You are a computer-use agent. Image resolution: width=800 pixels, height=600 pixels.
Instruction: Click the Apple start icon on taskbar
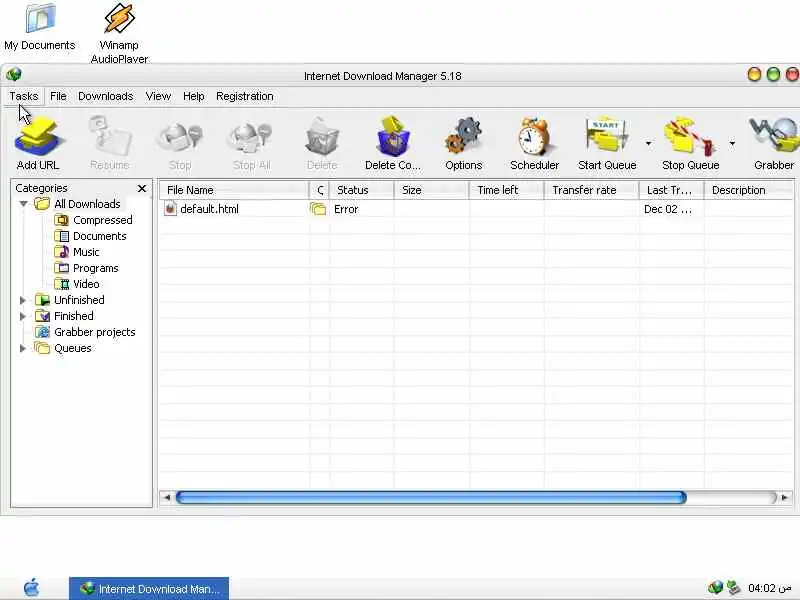click(x=32, y=587)
